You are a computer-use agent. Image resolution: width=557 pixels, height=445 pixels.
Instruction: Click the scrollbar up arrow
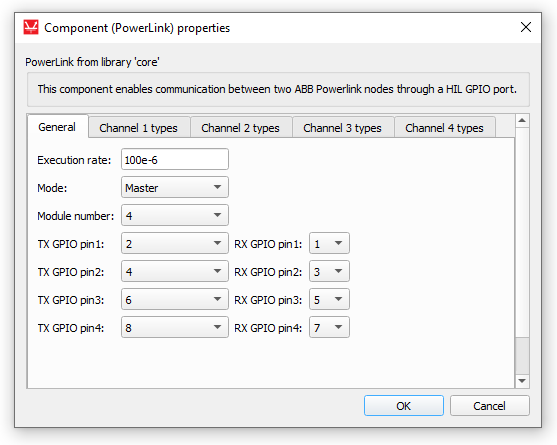pos(522,120)
